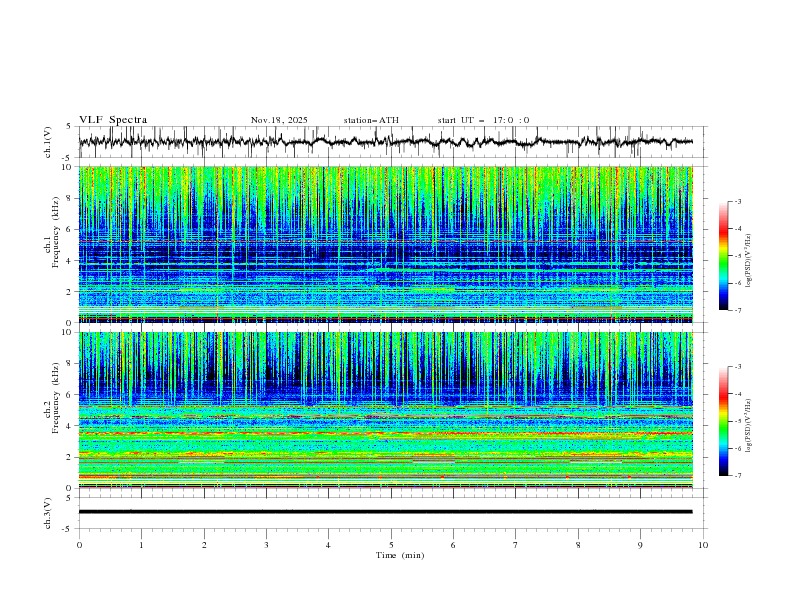Image resolution: width=792 pixels, height=612 pixels.
Task: Click the ch.1 frequency axis "10" tick label
Action: 69,167
